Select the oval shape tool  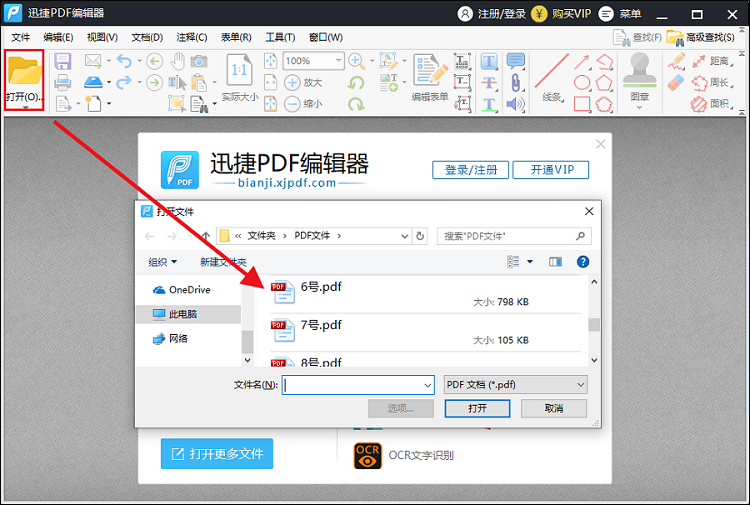582,83
